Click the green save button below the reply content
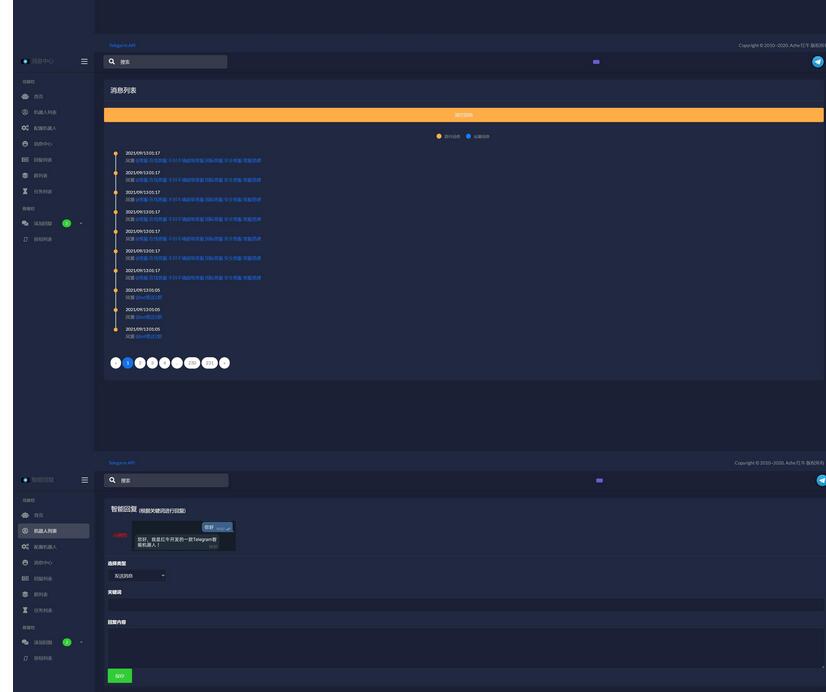The image size is (826, 692). pos(119,676)
